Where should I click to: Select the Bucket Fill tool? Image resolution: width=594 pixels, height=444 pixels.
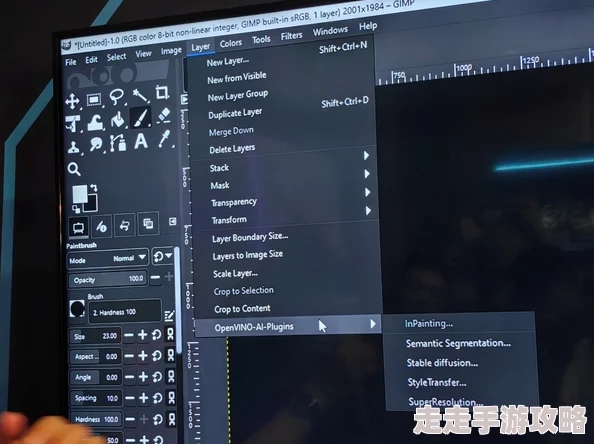tap(118, 120)
